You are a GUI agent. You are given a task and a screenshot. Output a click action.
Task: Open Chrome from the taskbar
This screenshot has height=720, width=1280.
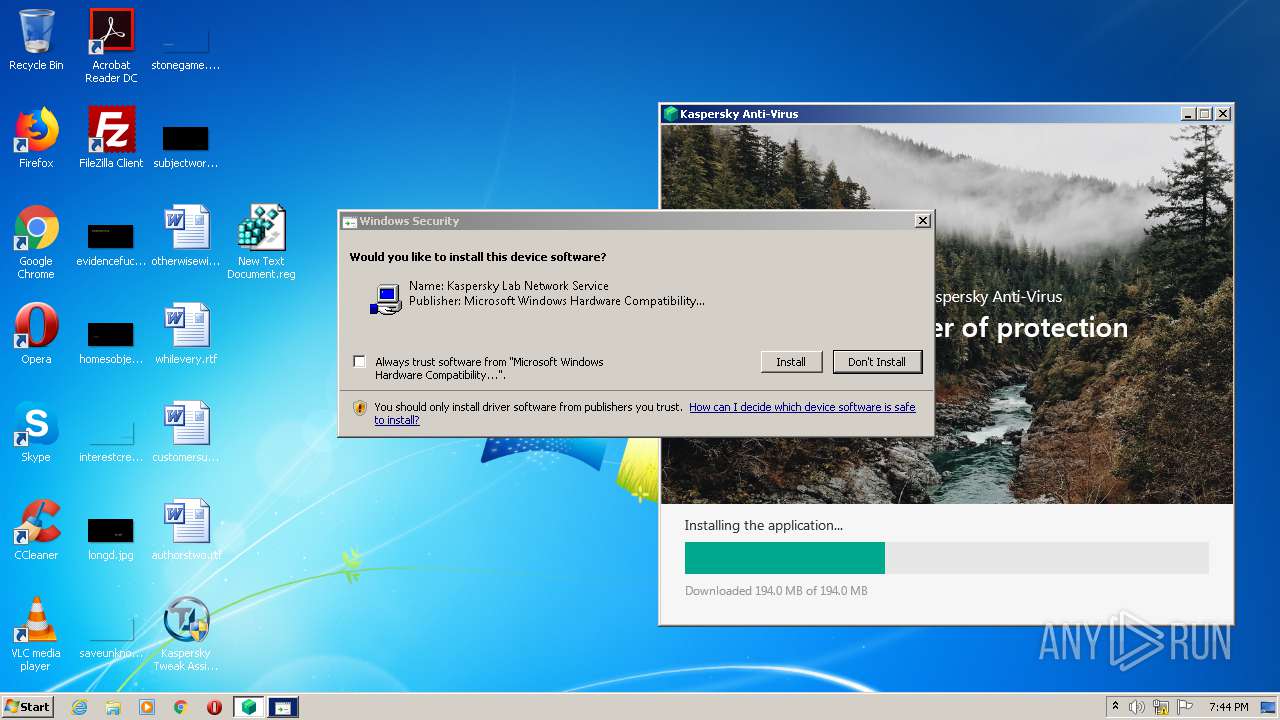tap(180, 707)
